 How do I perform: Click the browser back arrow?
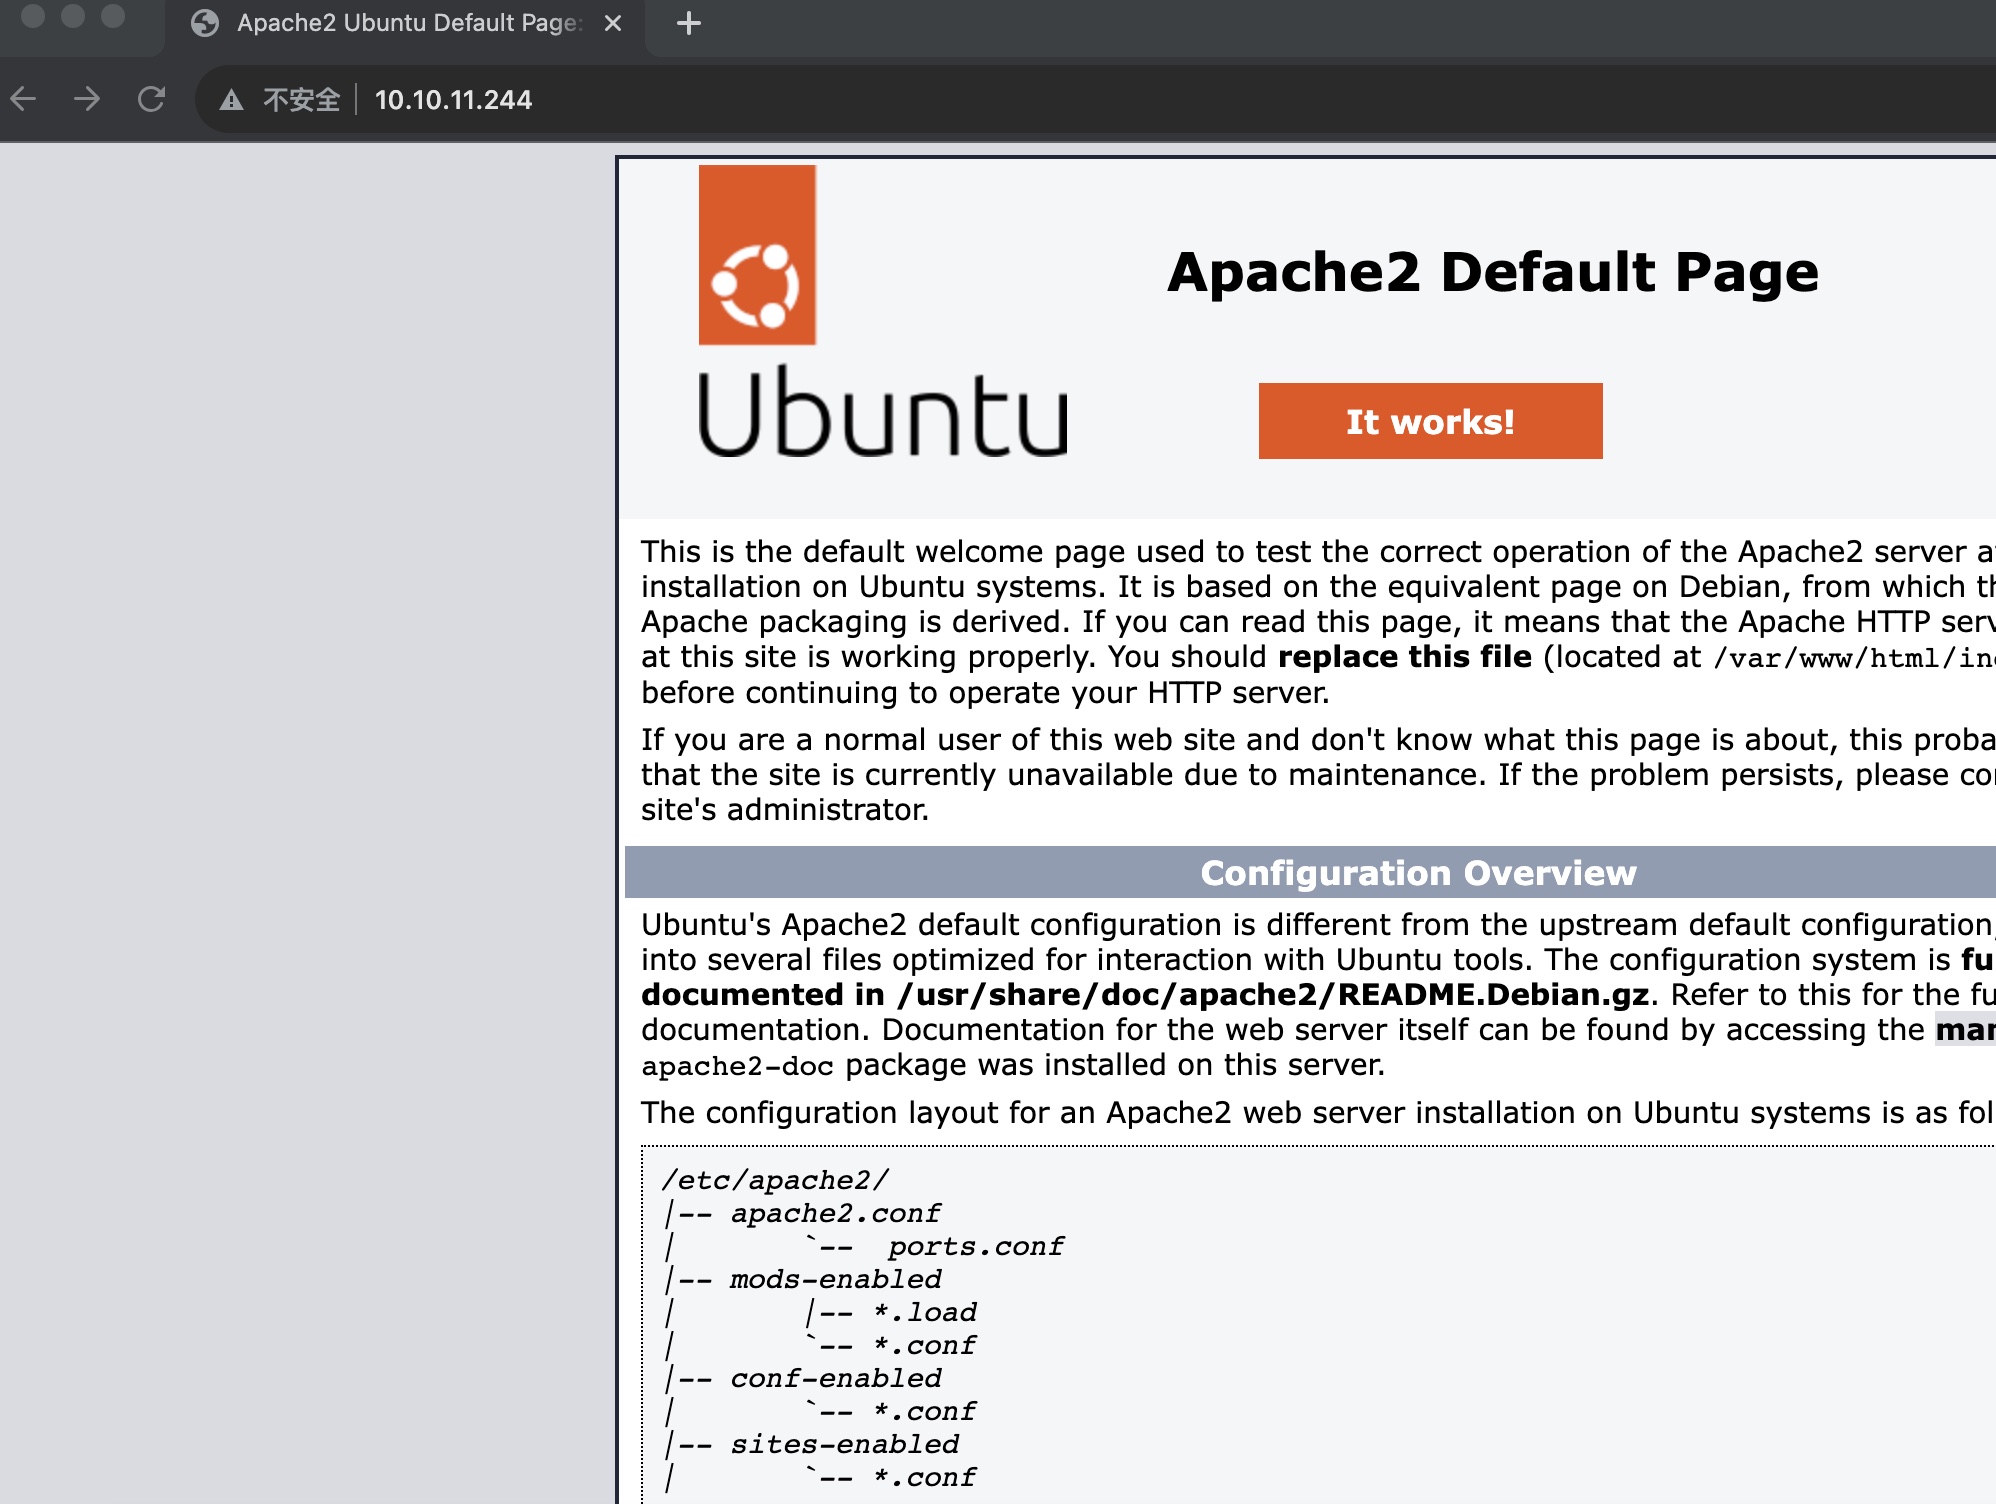coord(23,99)
